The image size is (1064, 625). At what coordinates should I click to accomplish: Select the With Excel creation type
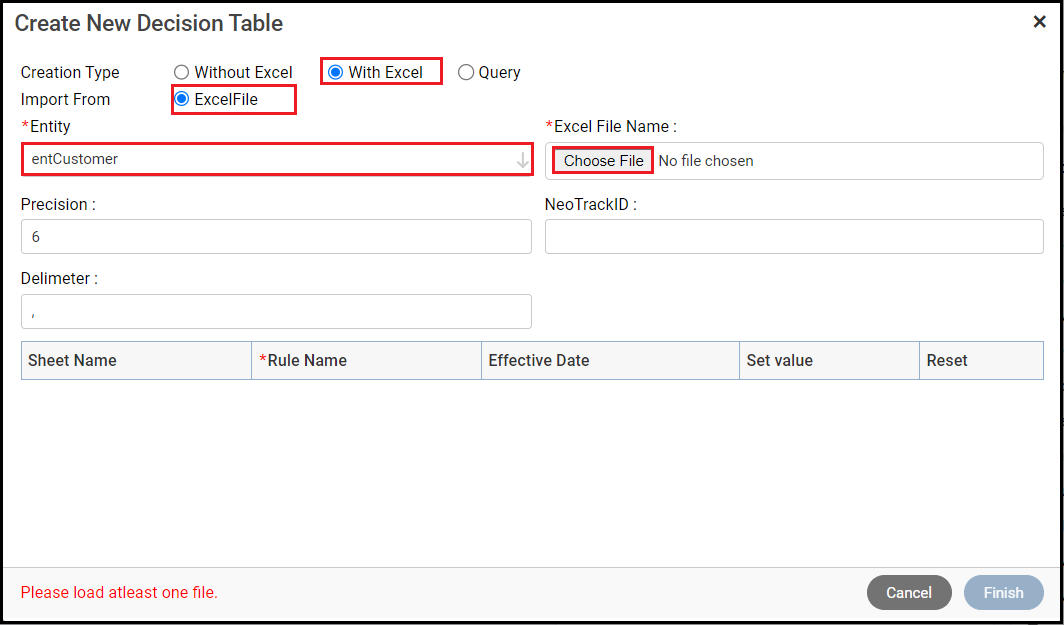point(336,72)
